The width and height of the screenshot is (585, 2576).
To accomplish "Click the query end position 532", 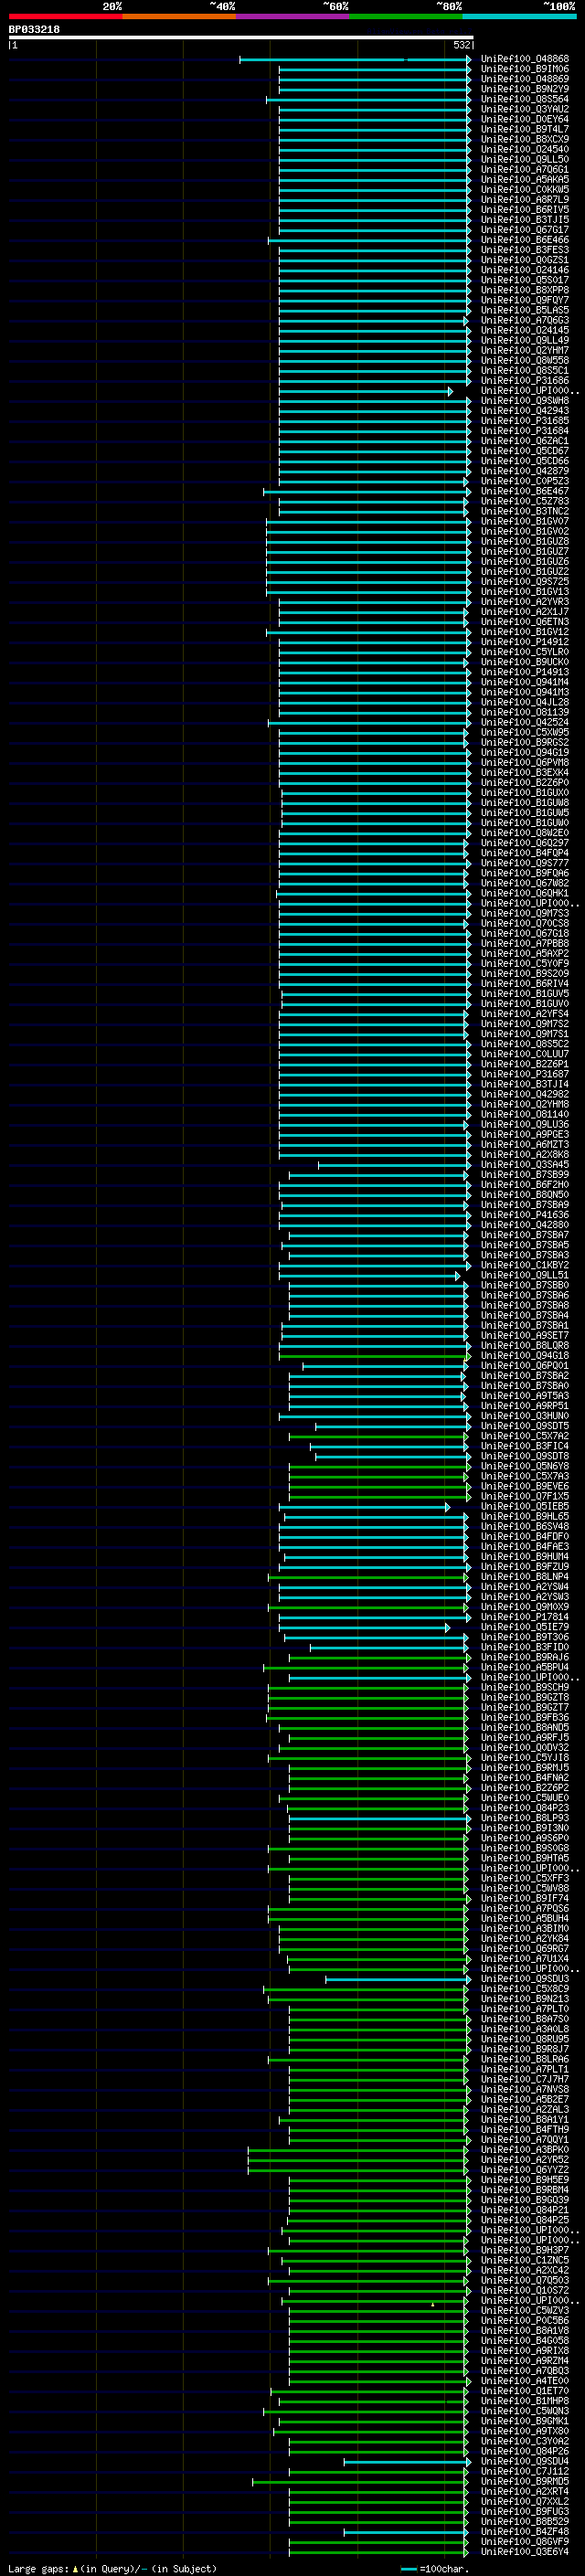I will coord(461,45).
